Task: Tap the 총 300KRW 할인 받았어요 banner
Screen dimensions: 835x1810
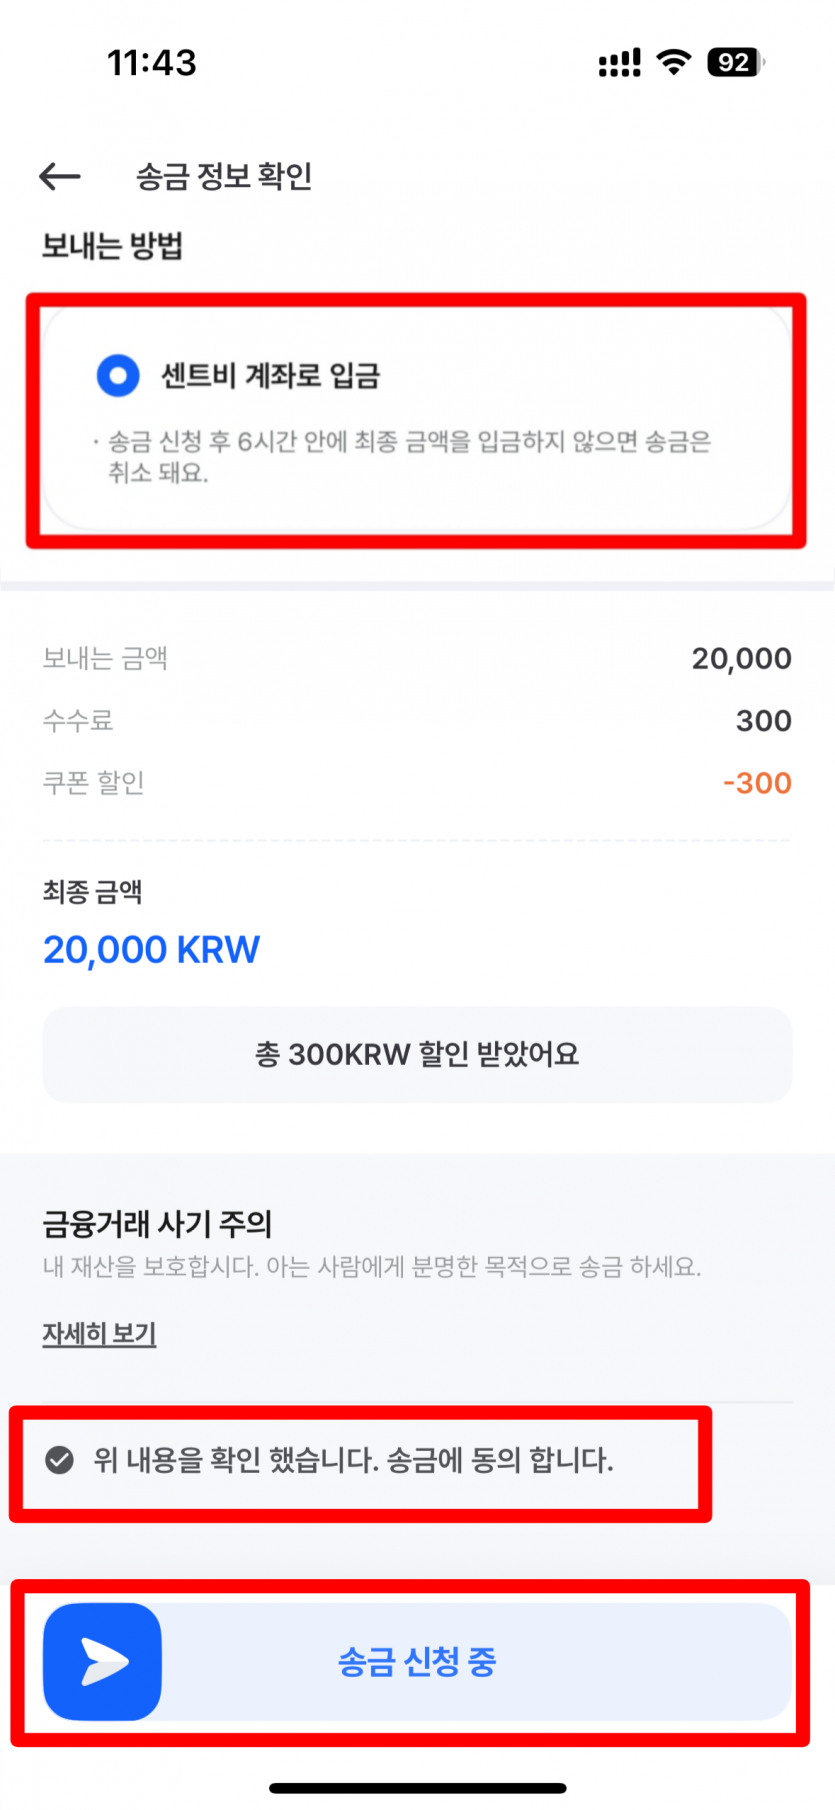Action: pyautogui.click(x=417, y=1054)
